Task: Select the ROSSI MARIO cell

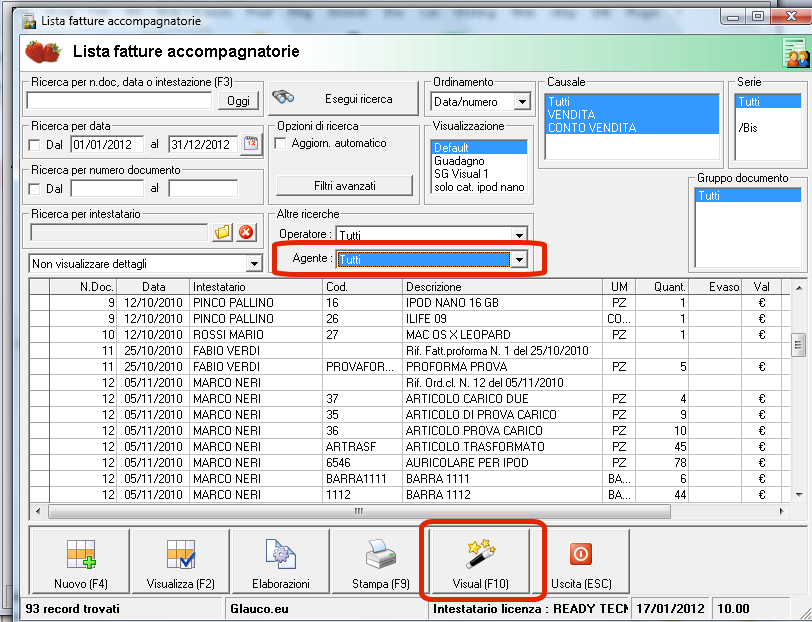Action: click(256, 335)
